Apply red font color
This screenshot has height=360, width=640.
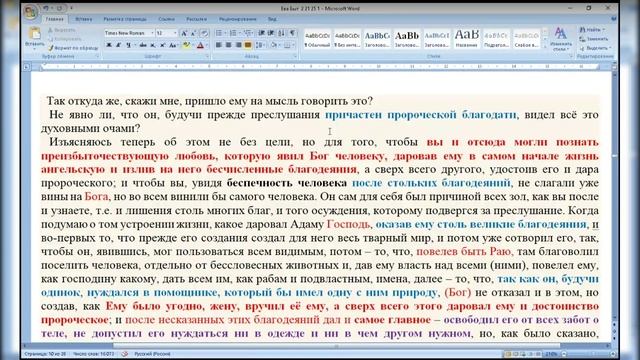pyautogui.click(x=200, y=45)
